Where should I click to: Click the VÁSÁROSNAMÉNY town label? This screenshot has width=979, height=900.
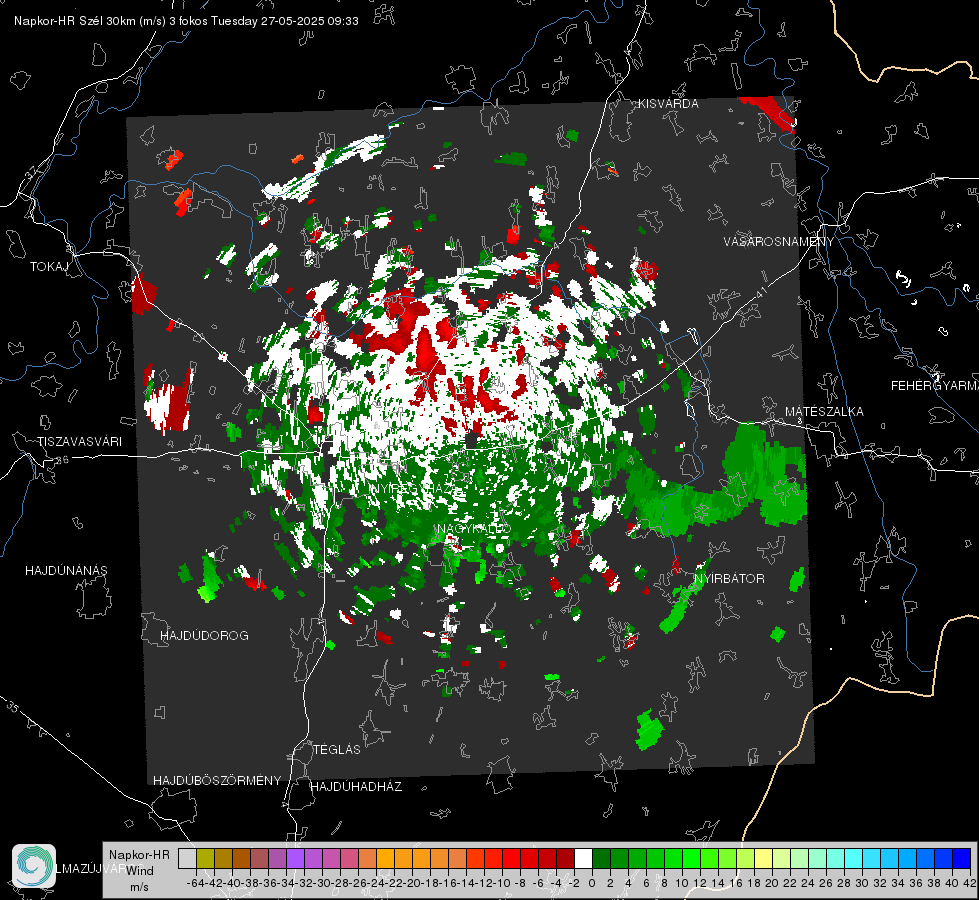point(779,242)
